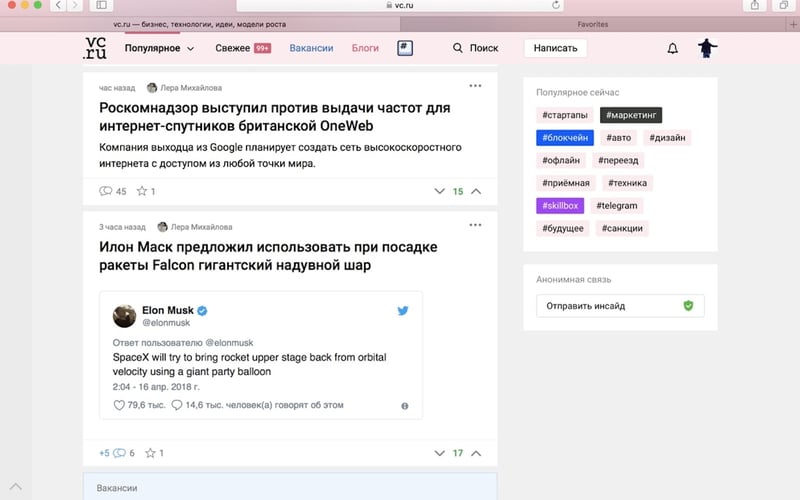Open the user profile avatar

point(707,48)
